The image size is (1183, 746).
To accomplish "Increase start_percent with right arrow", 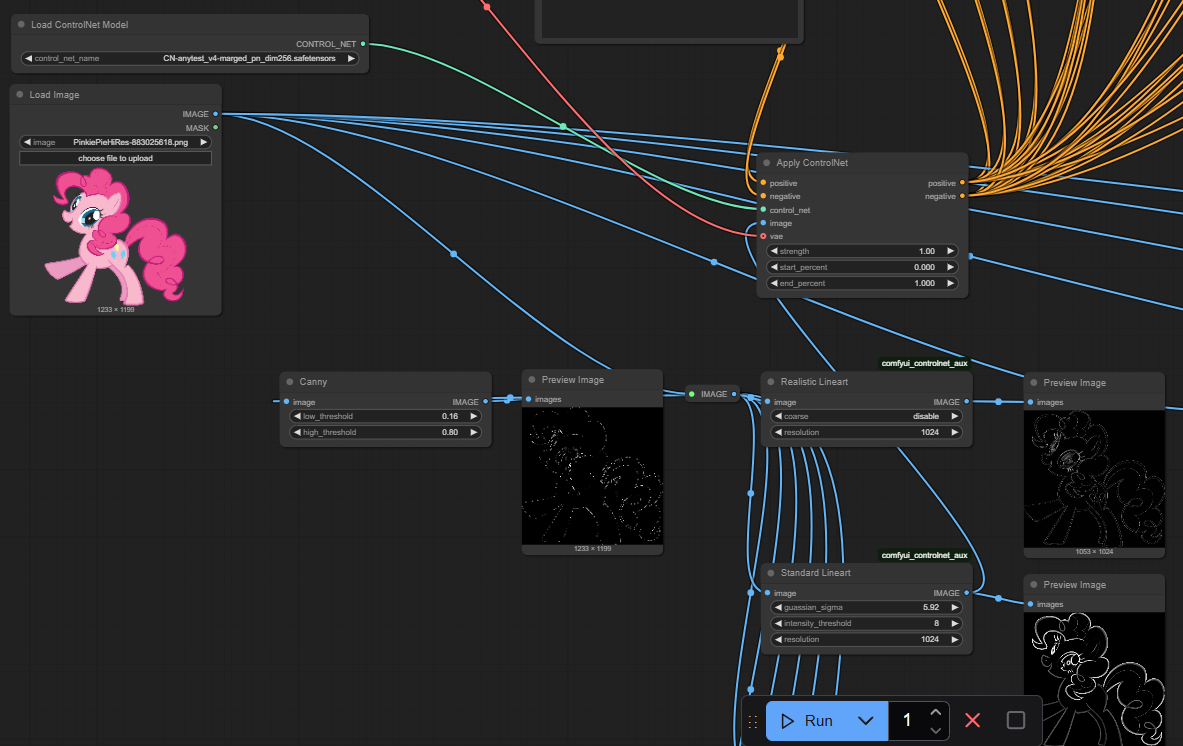I will coord(951,267).
